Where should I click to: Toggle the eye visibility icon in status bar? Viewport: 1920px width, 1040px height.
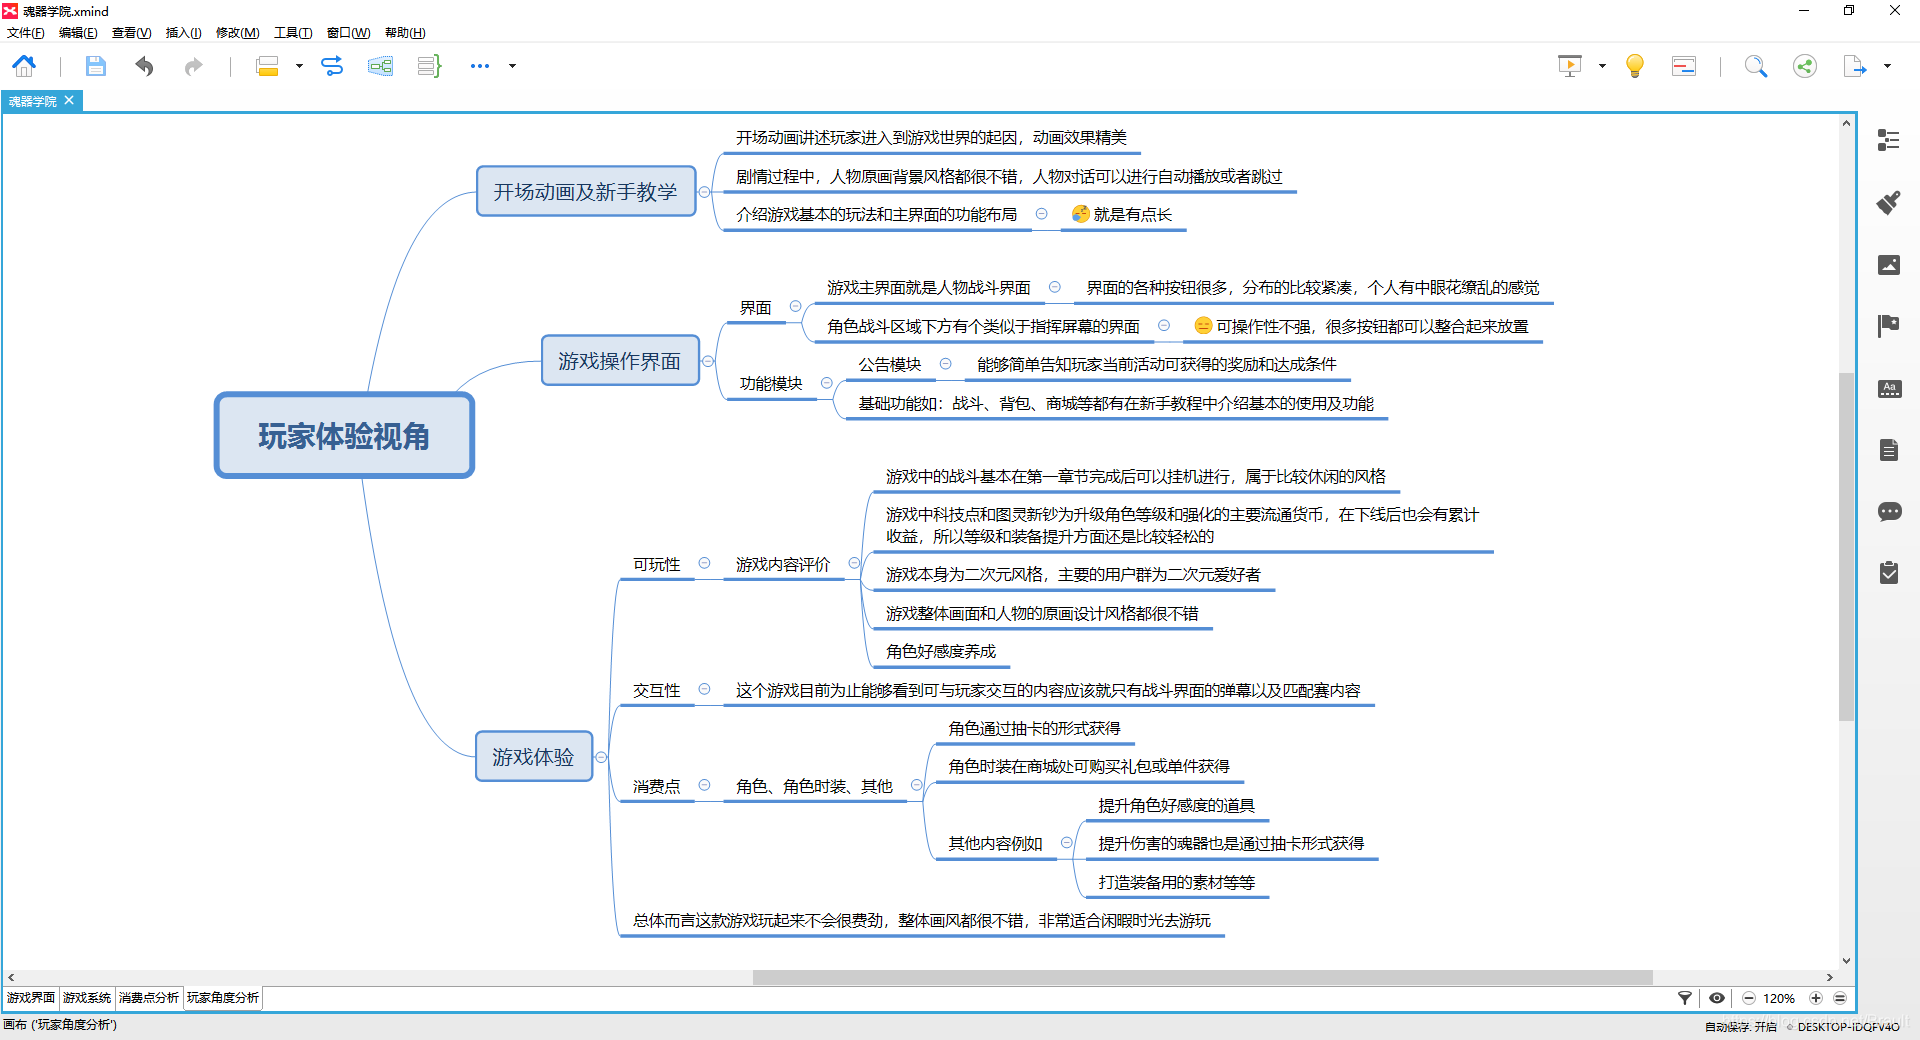coord(1717,998)
